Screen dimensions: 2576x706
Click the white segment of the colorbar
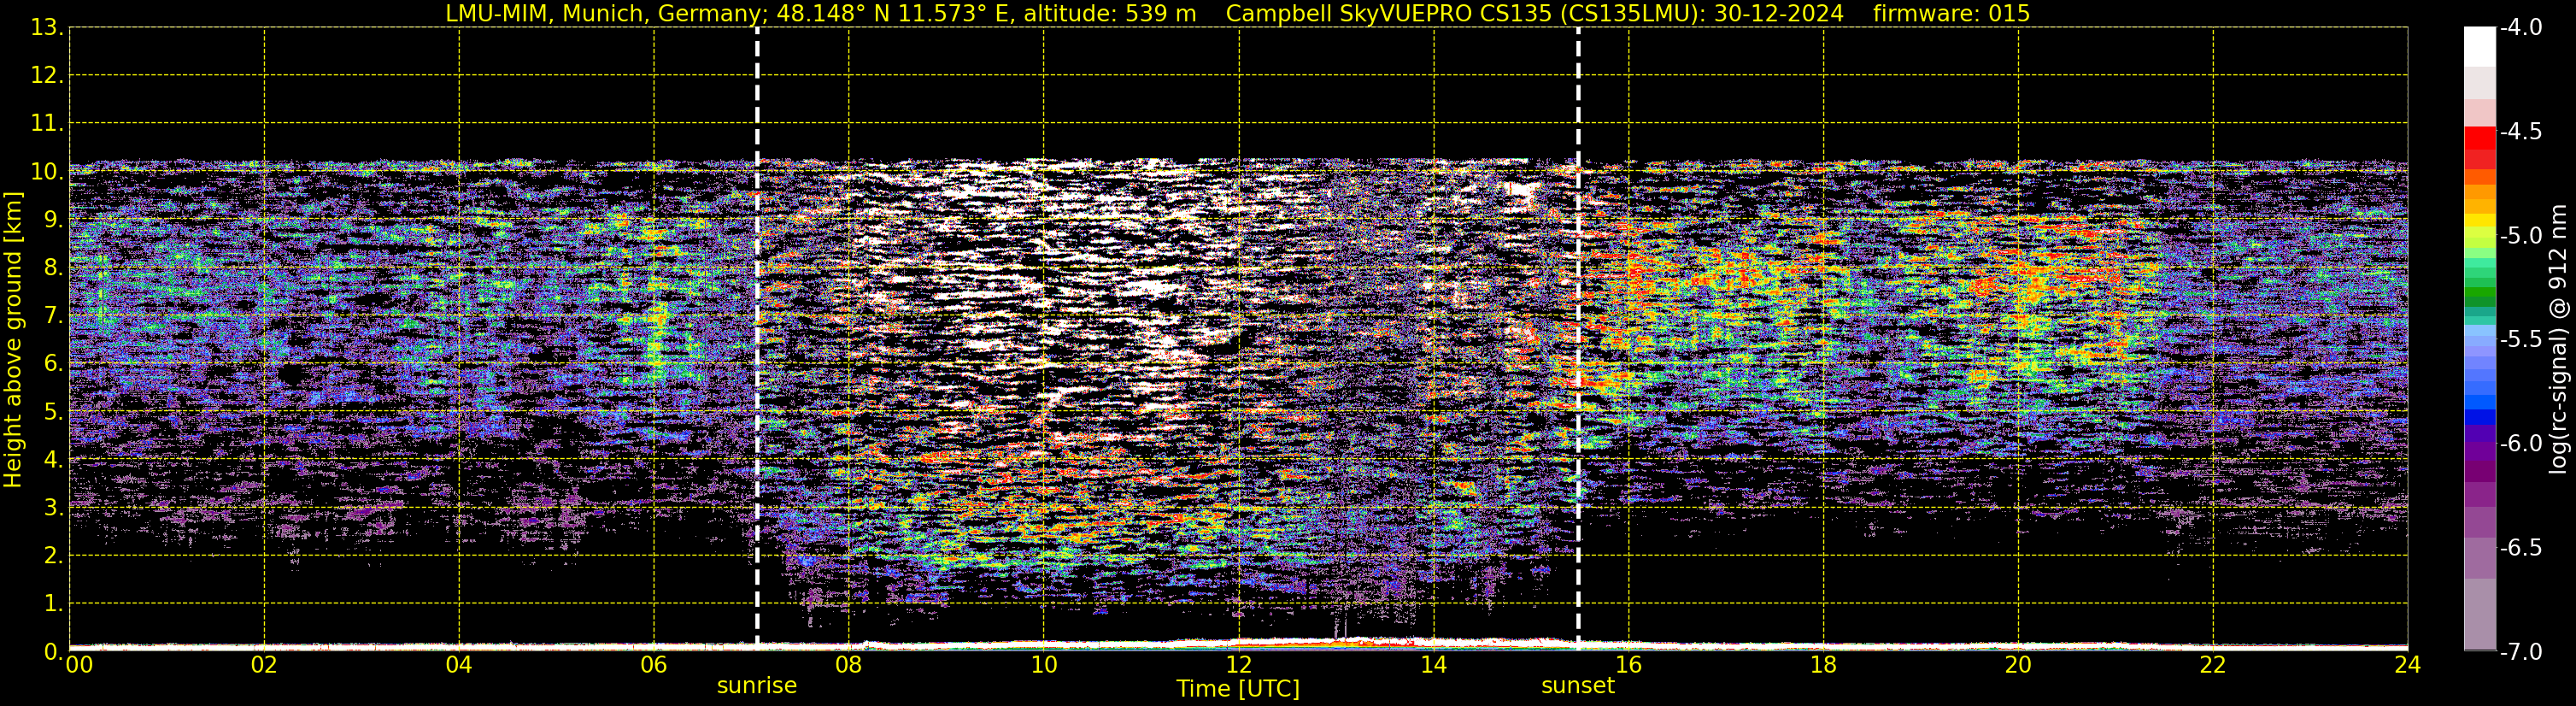2479,46
